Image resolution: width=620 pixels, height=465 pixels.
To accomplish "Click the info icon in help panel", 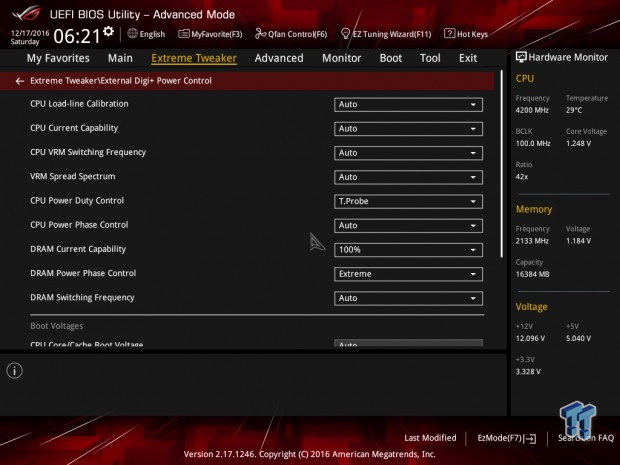I will pyautogui.click(x=15, y=370).
